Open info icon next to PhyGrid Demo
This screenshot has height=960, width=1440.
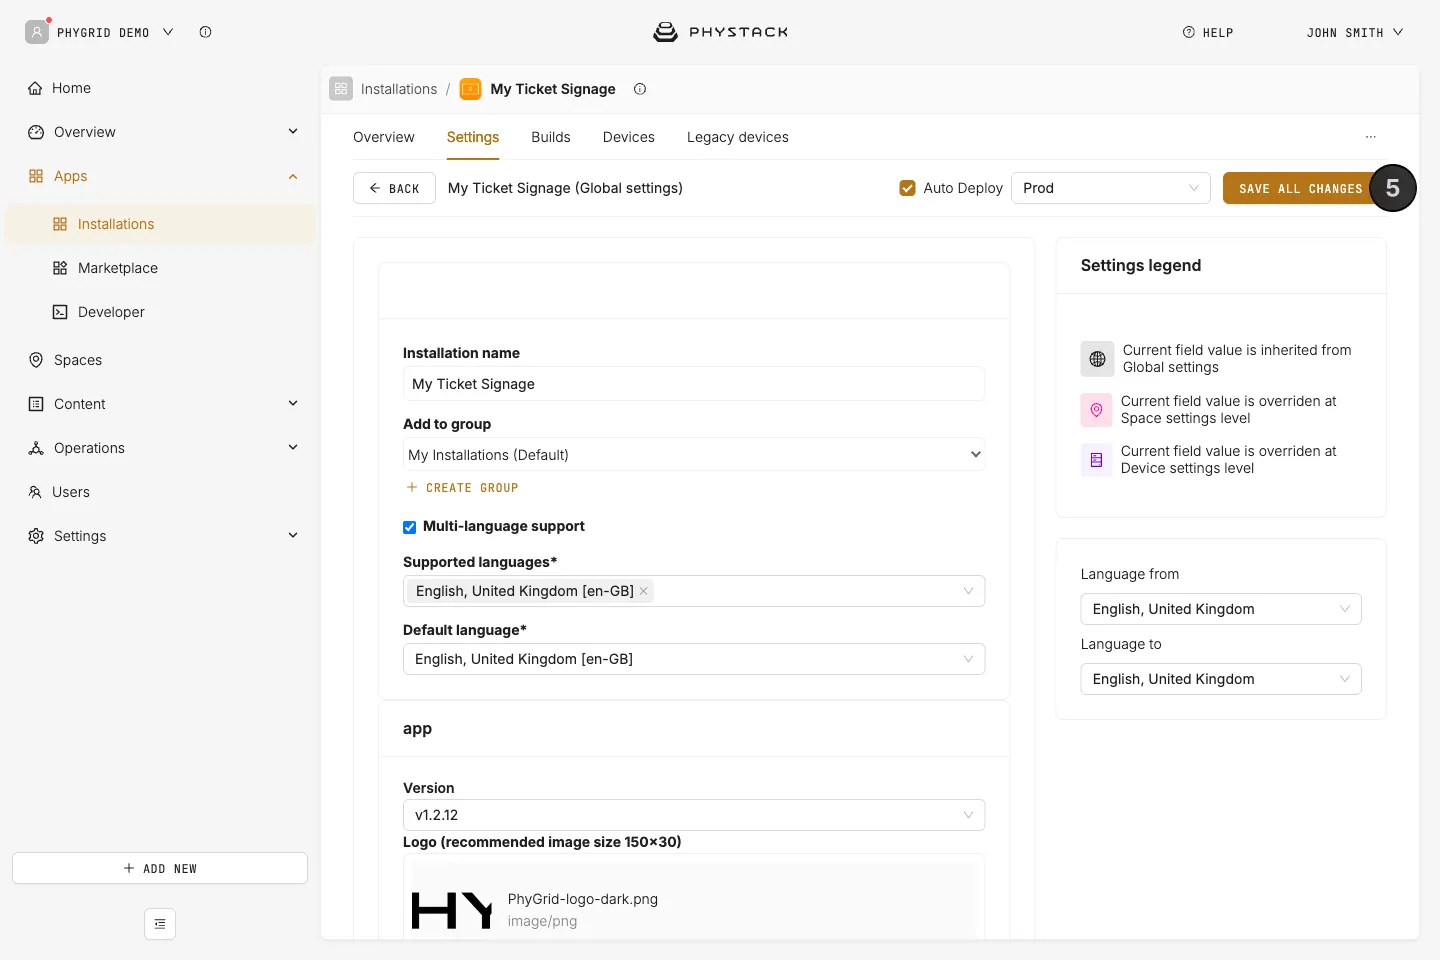tap(205, 32)
